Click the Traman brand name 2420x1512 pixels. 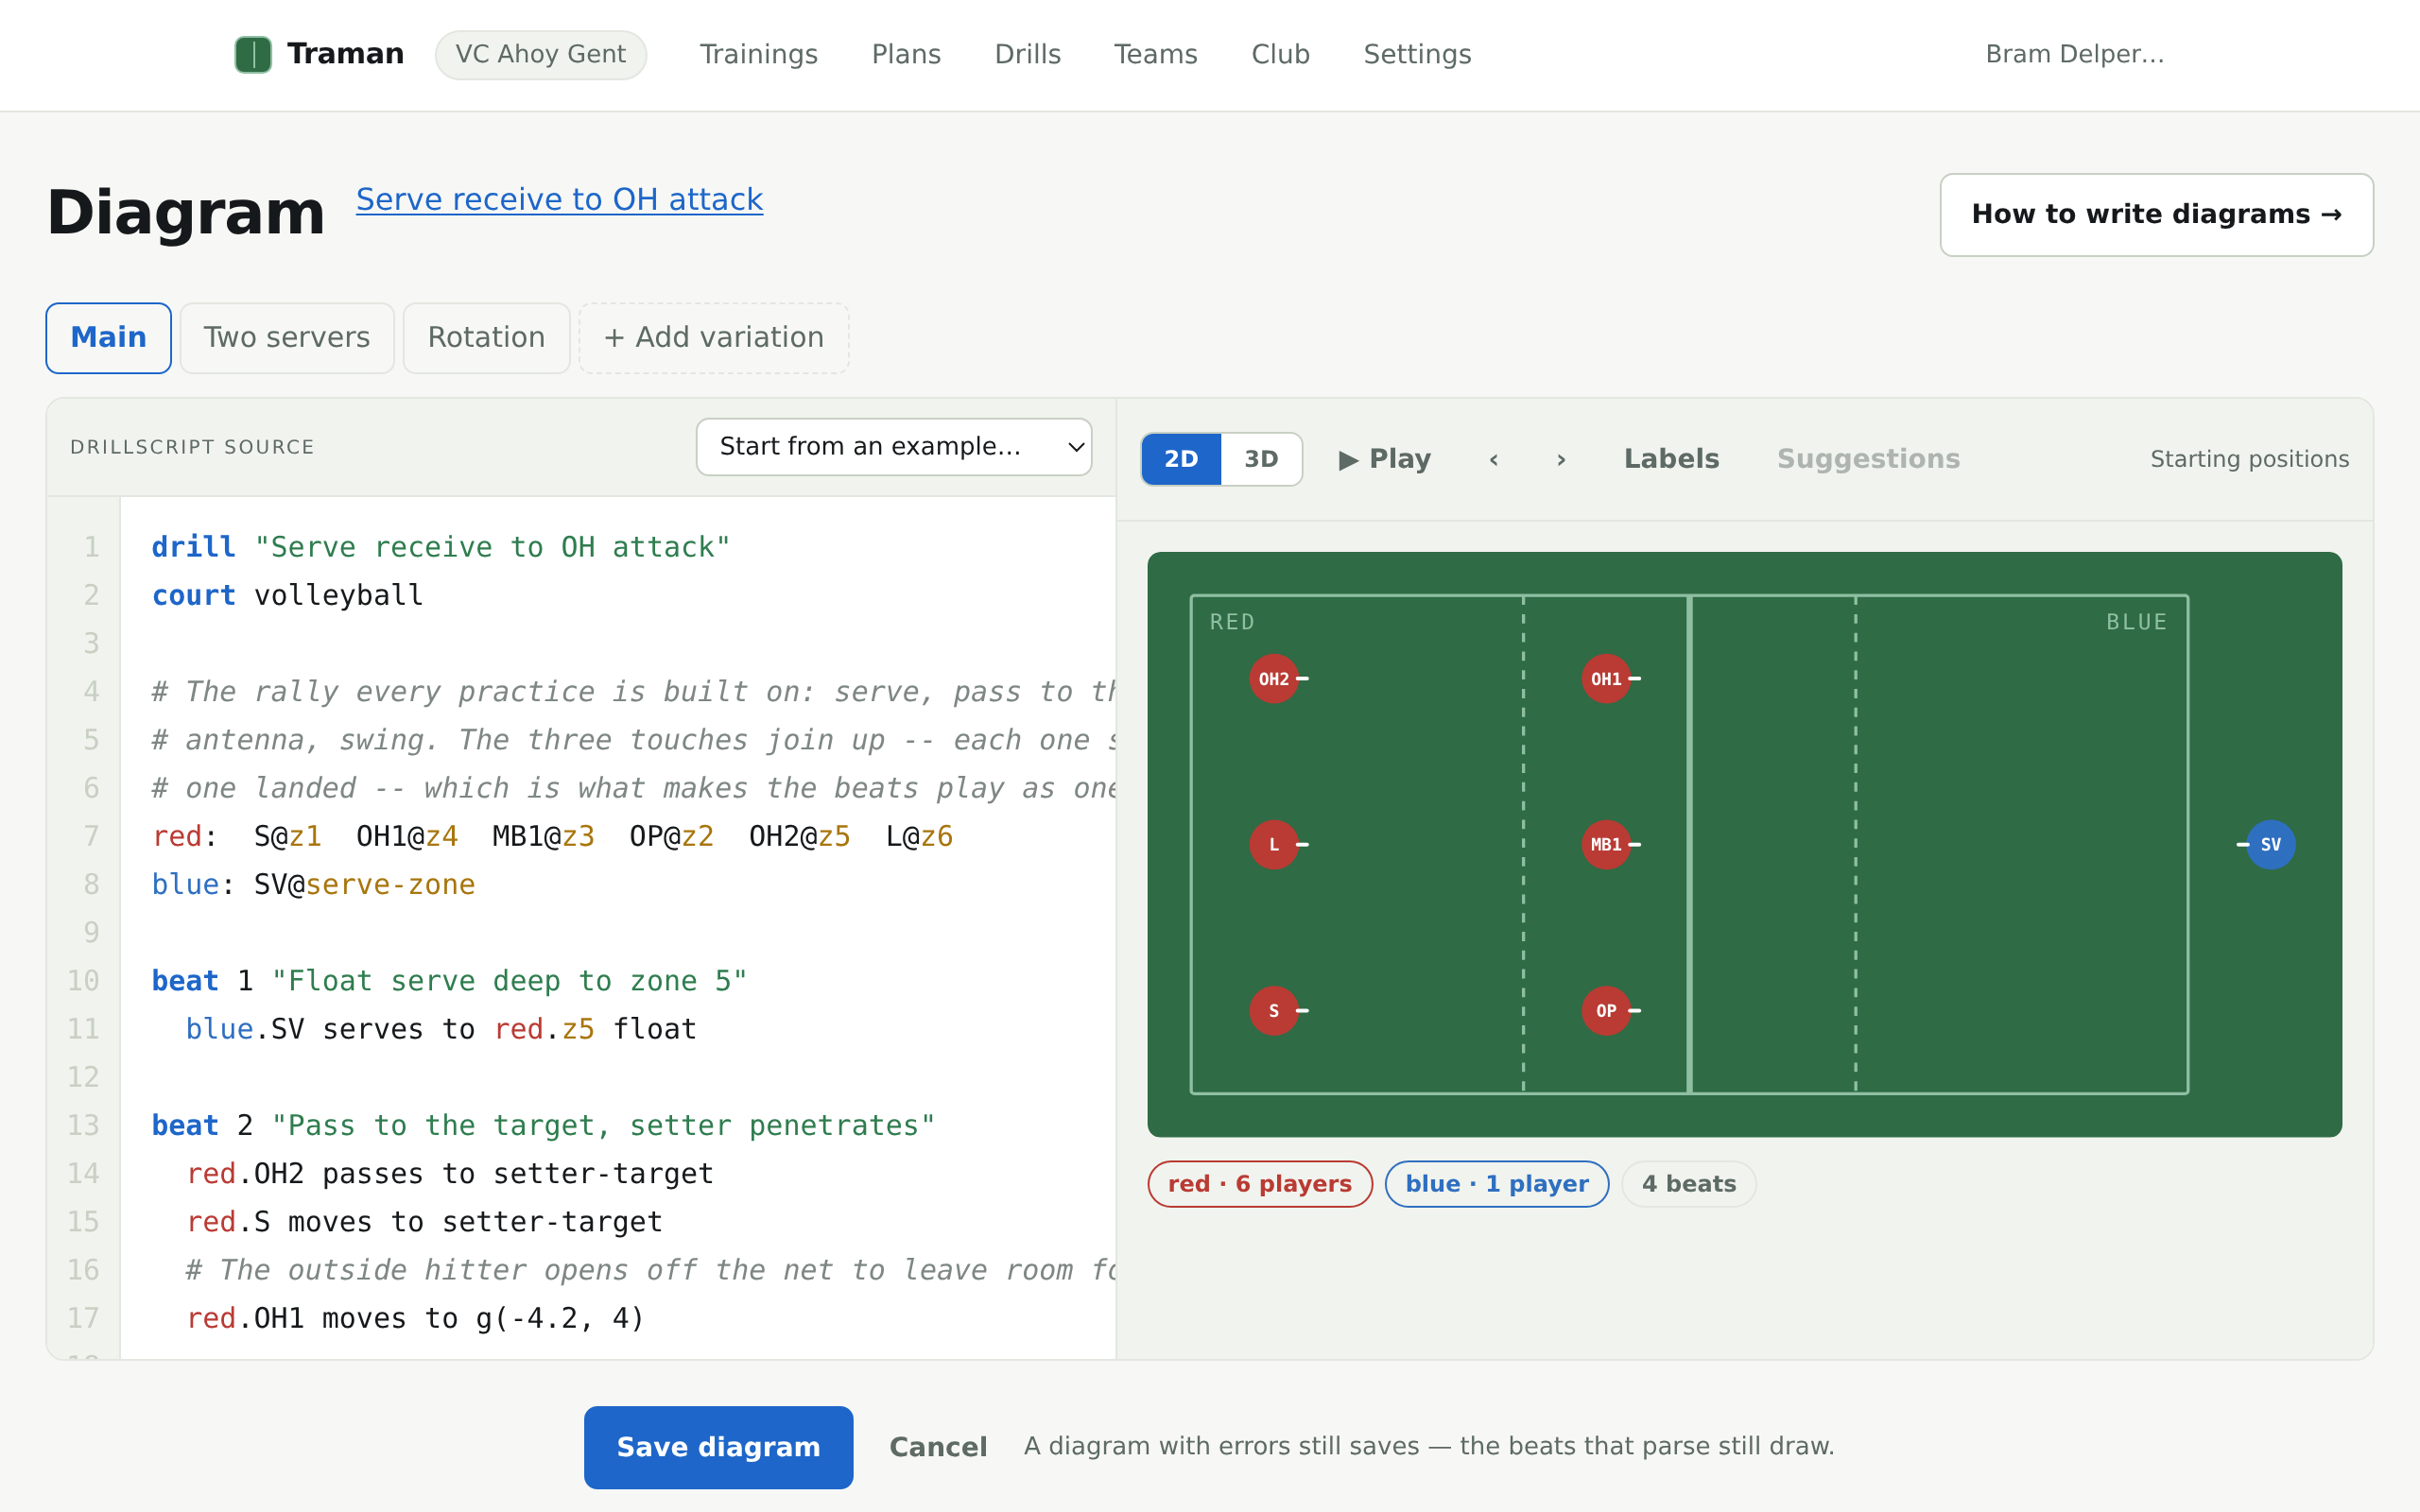click(345, 54)
